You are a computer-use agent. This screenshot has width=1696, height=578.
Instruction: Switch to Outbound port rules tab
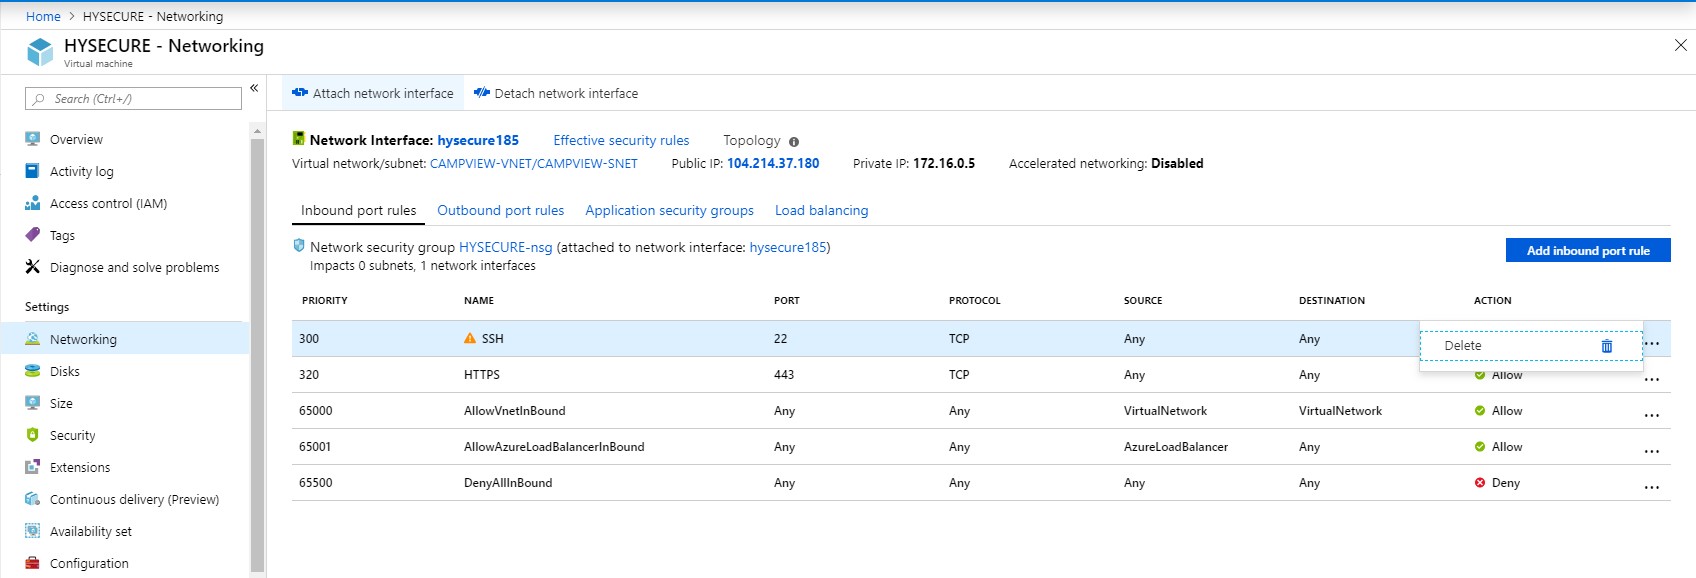point(500,210)
